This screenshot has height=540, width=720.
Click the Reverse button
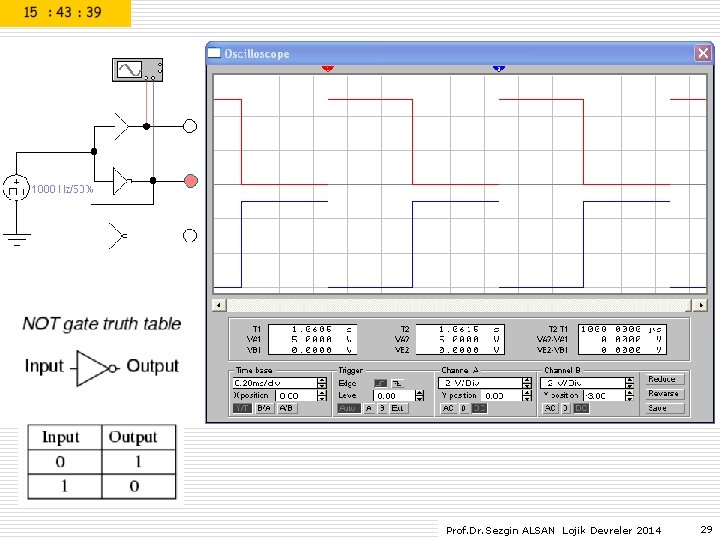pos(664,394)
